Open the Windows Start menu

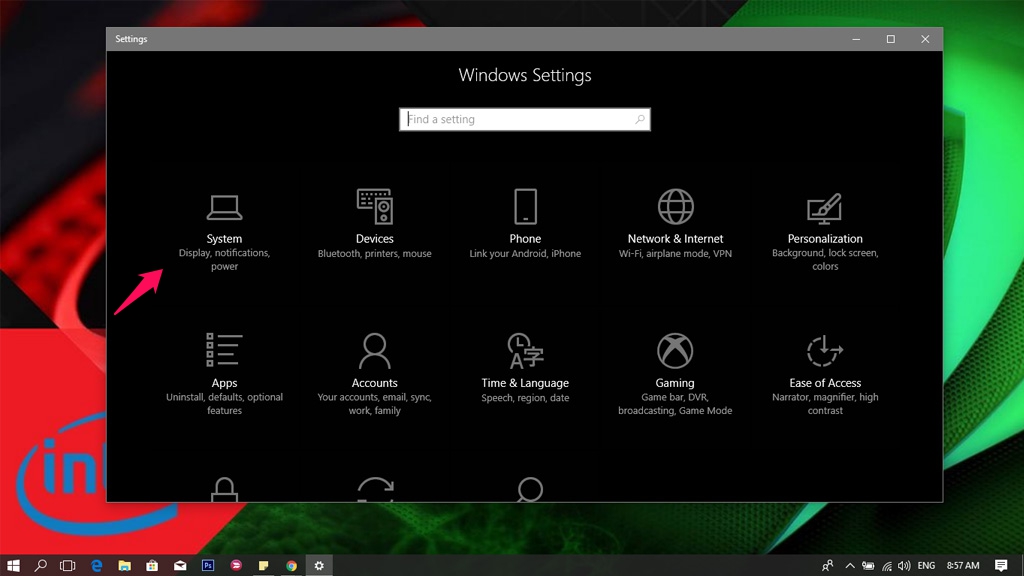click(13, 566)
